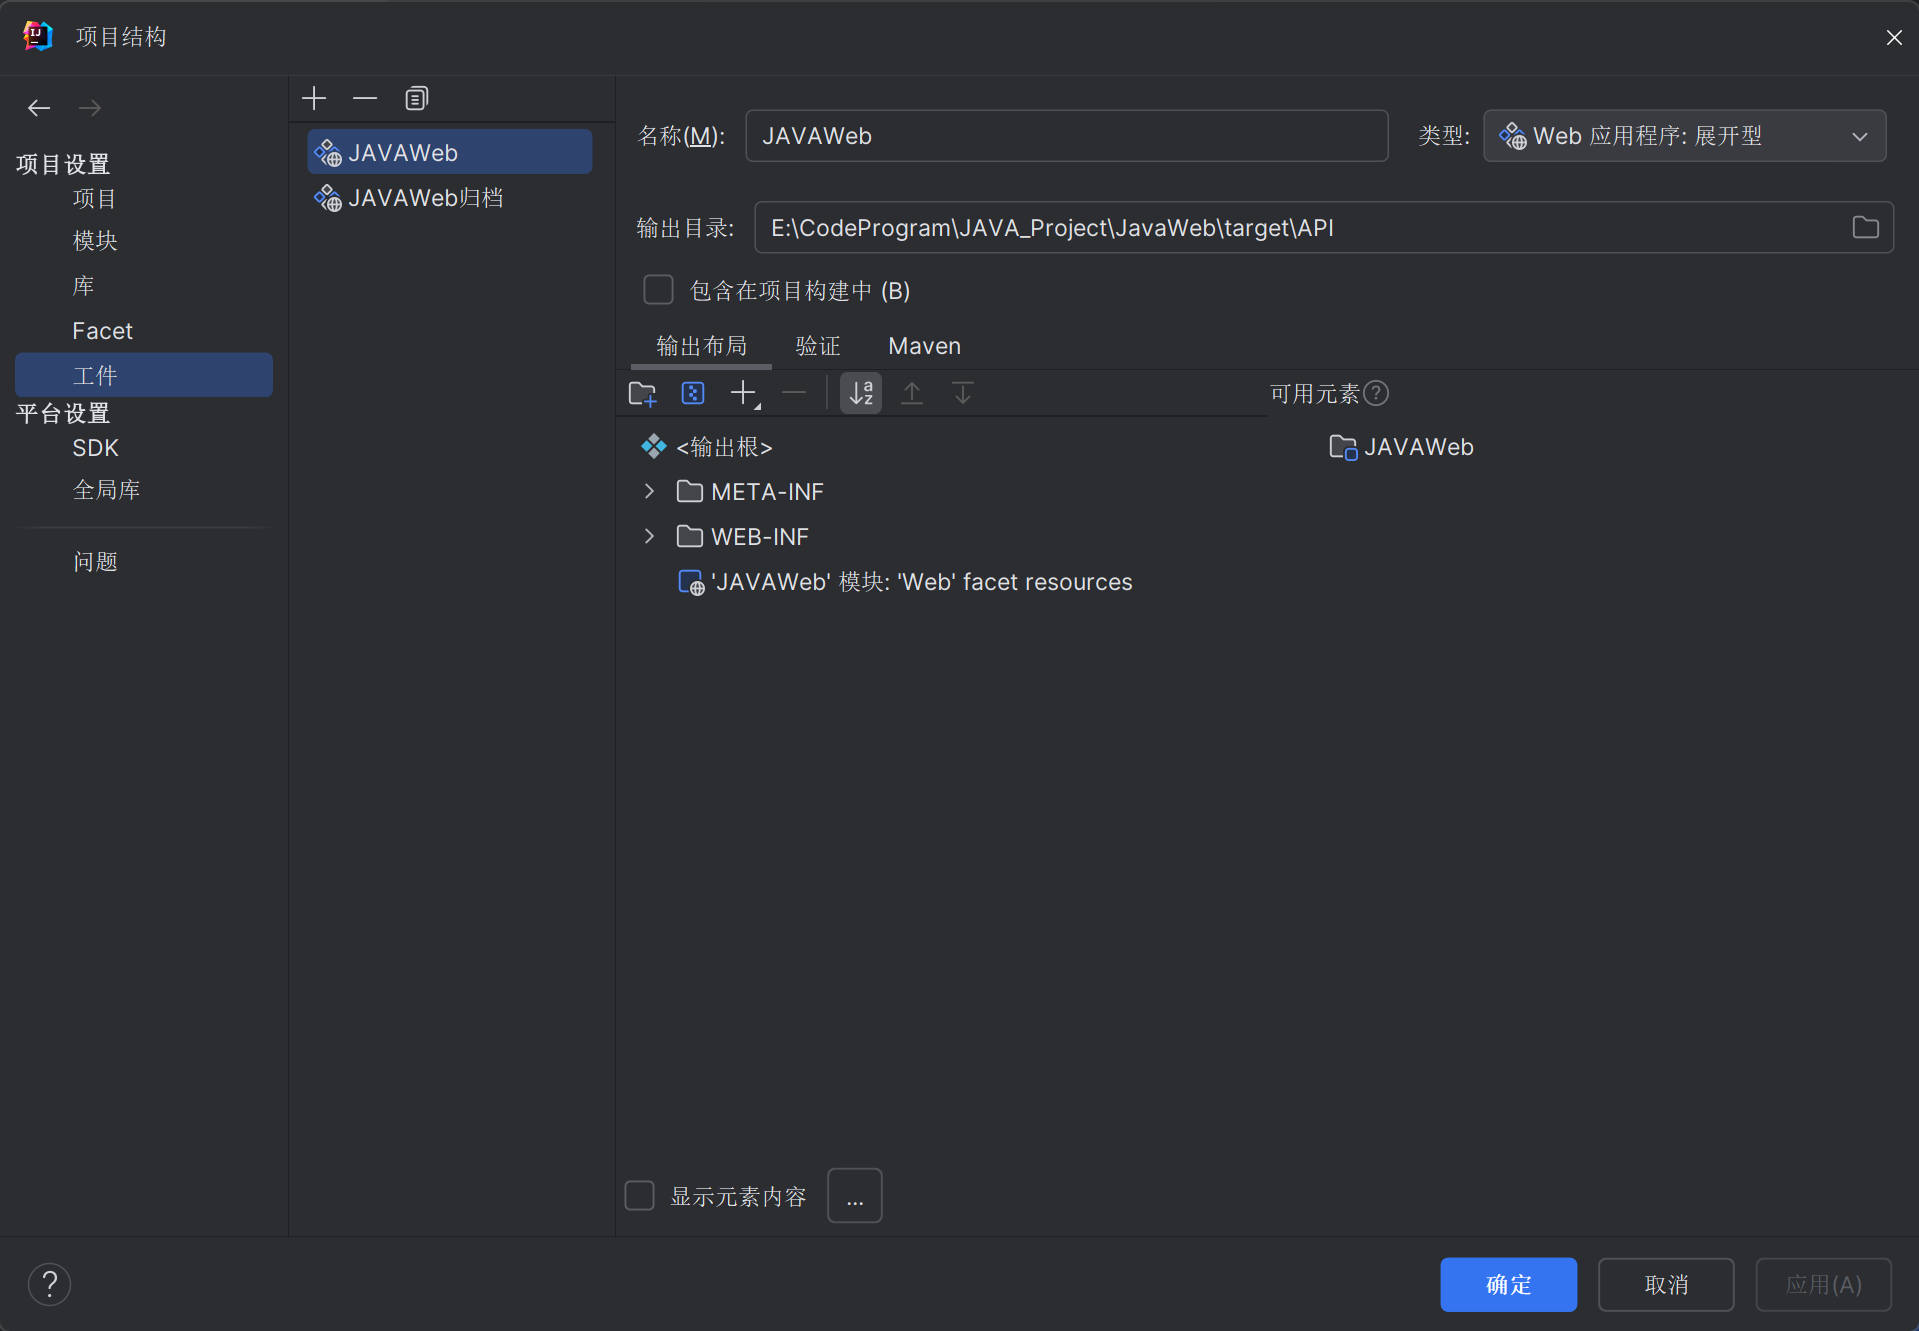Open the 类型 artifact type dropdown
This screenshot has height=1331, width=1919.
[x=1685, y=136]
